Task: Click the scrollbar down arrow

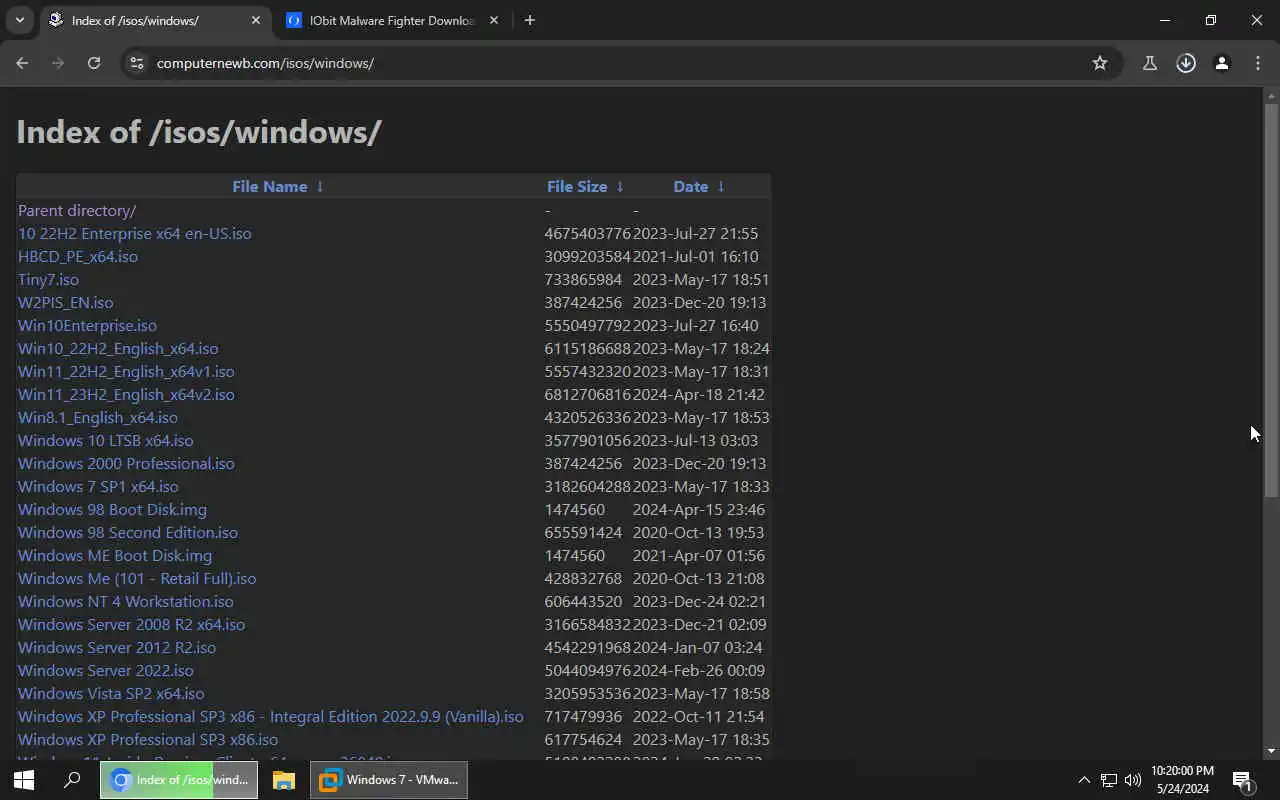Action: 1271,751
